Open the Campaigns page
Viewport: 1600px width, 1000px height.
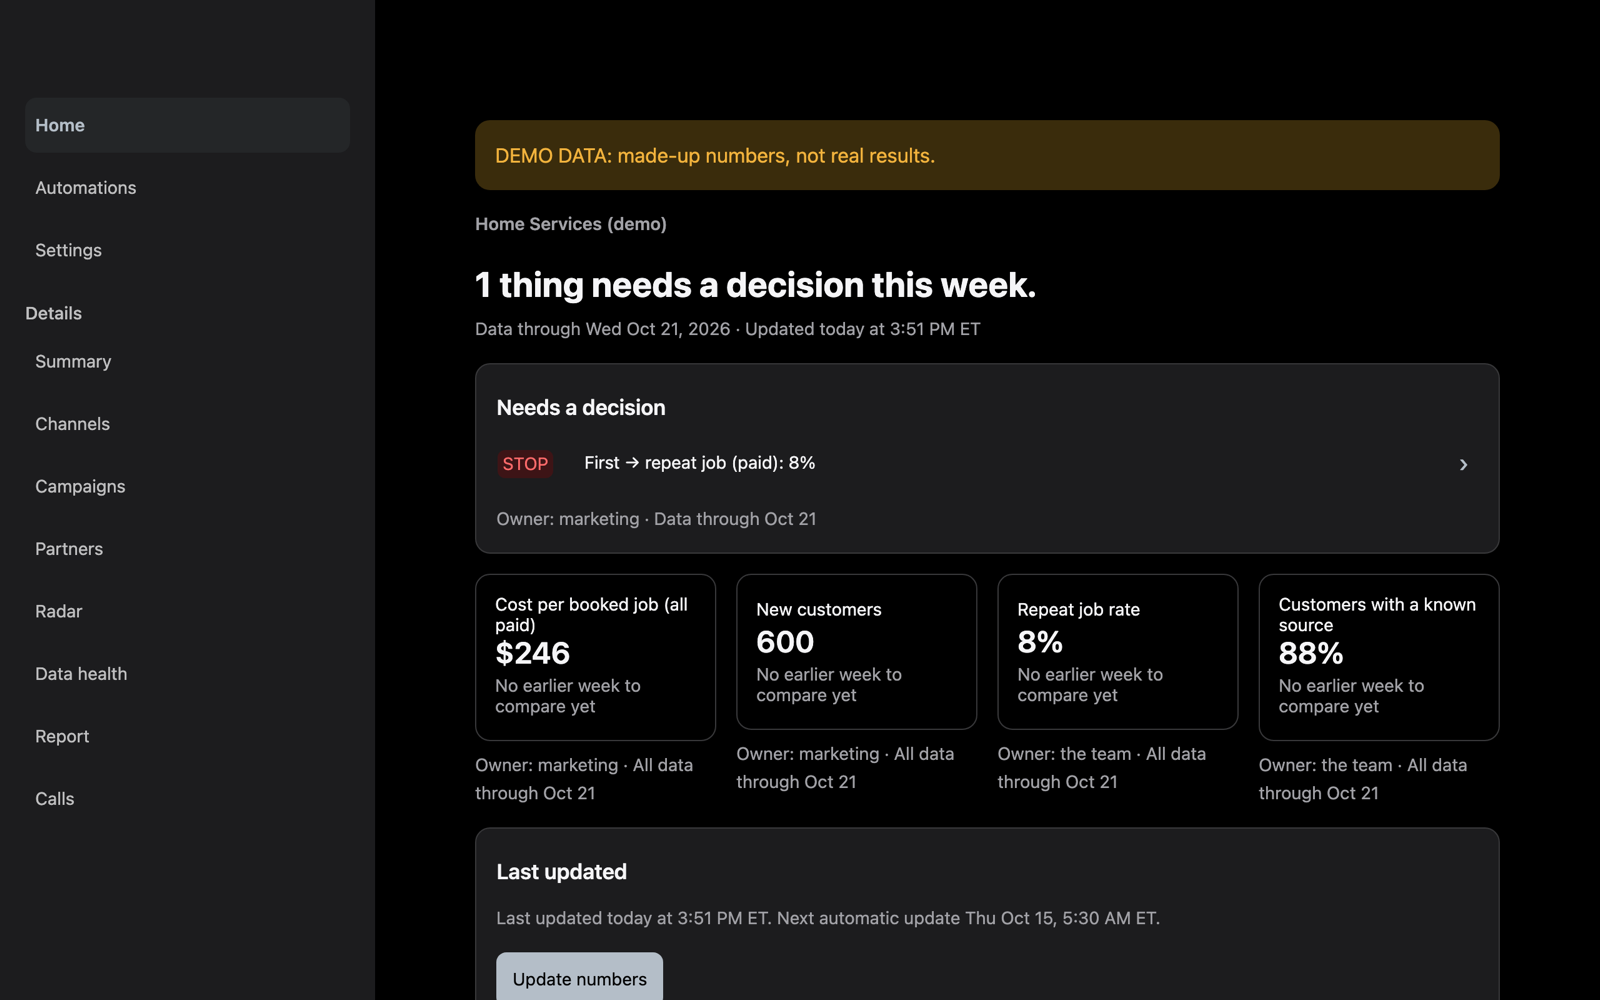coord(187,486)
